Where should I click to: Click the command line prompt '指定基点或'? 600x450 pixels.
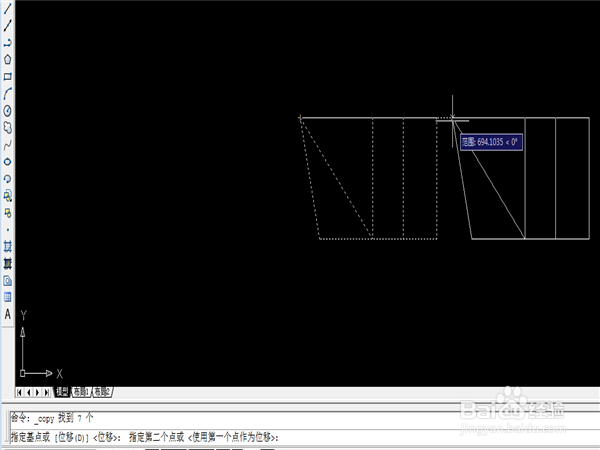point(31,437)
